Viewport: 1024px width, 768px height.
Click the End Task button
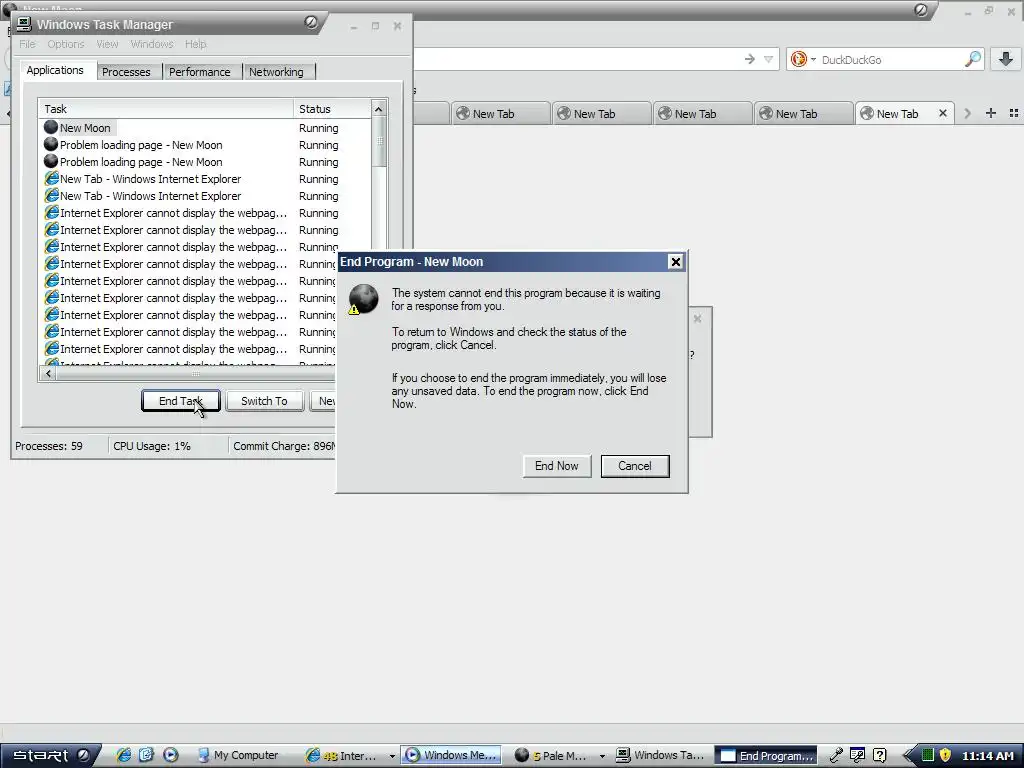(x=180, y=401)
